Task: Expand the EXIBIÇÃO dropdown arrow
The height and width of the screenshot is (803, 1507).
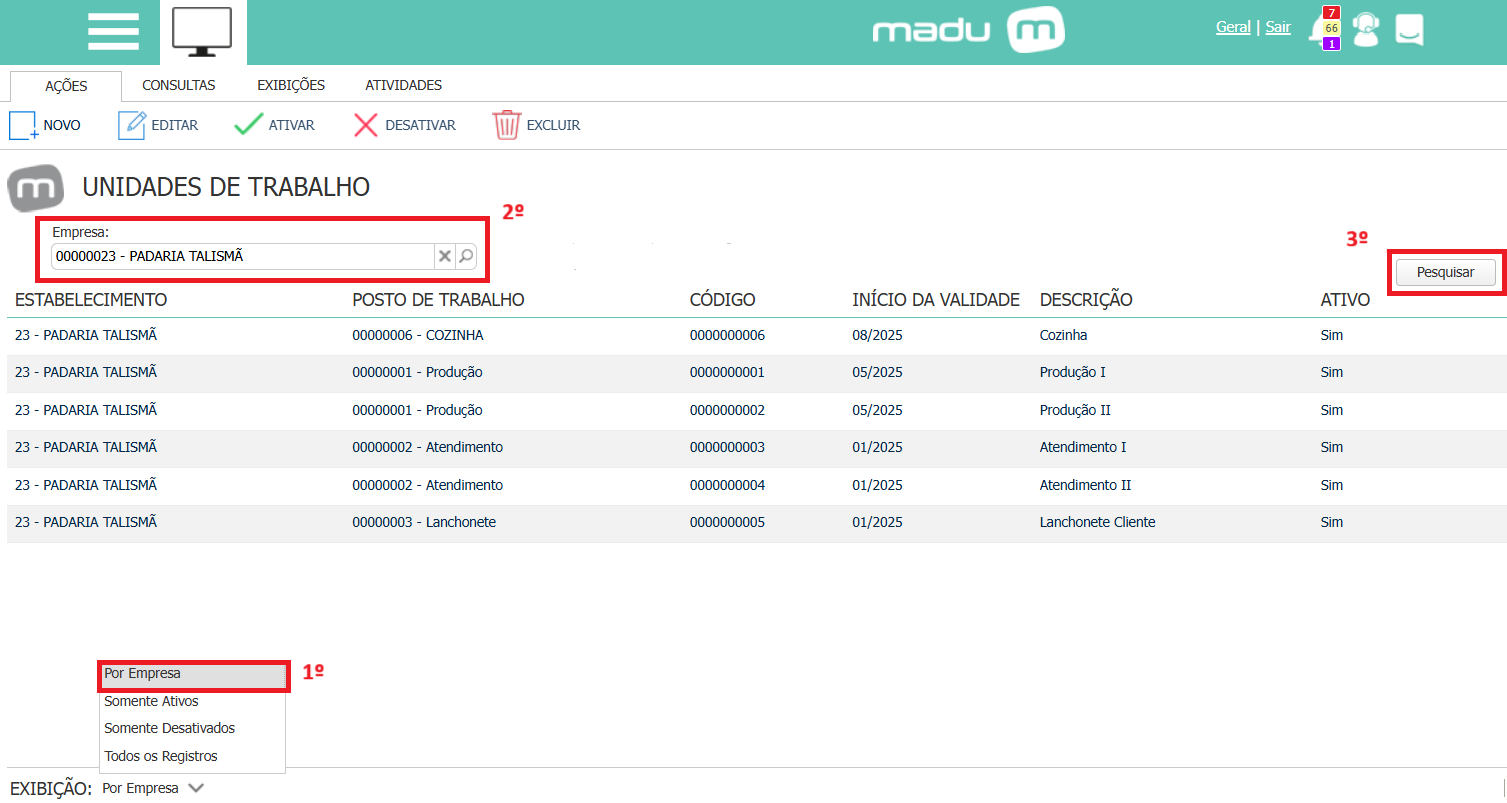Action: (196, 788)
